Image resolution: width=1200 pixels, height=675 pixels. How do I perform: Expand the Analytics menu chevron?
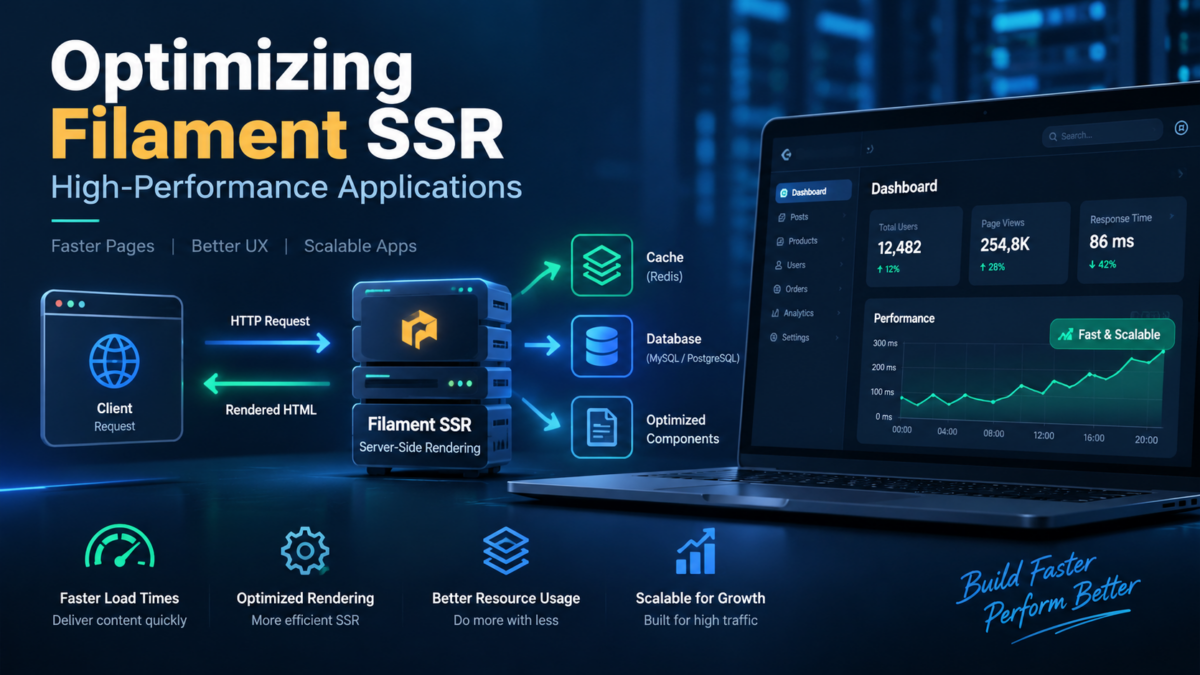(840, 313)
